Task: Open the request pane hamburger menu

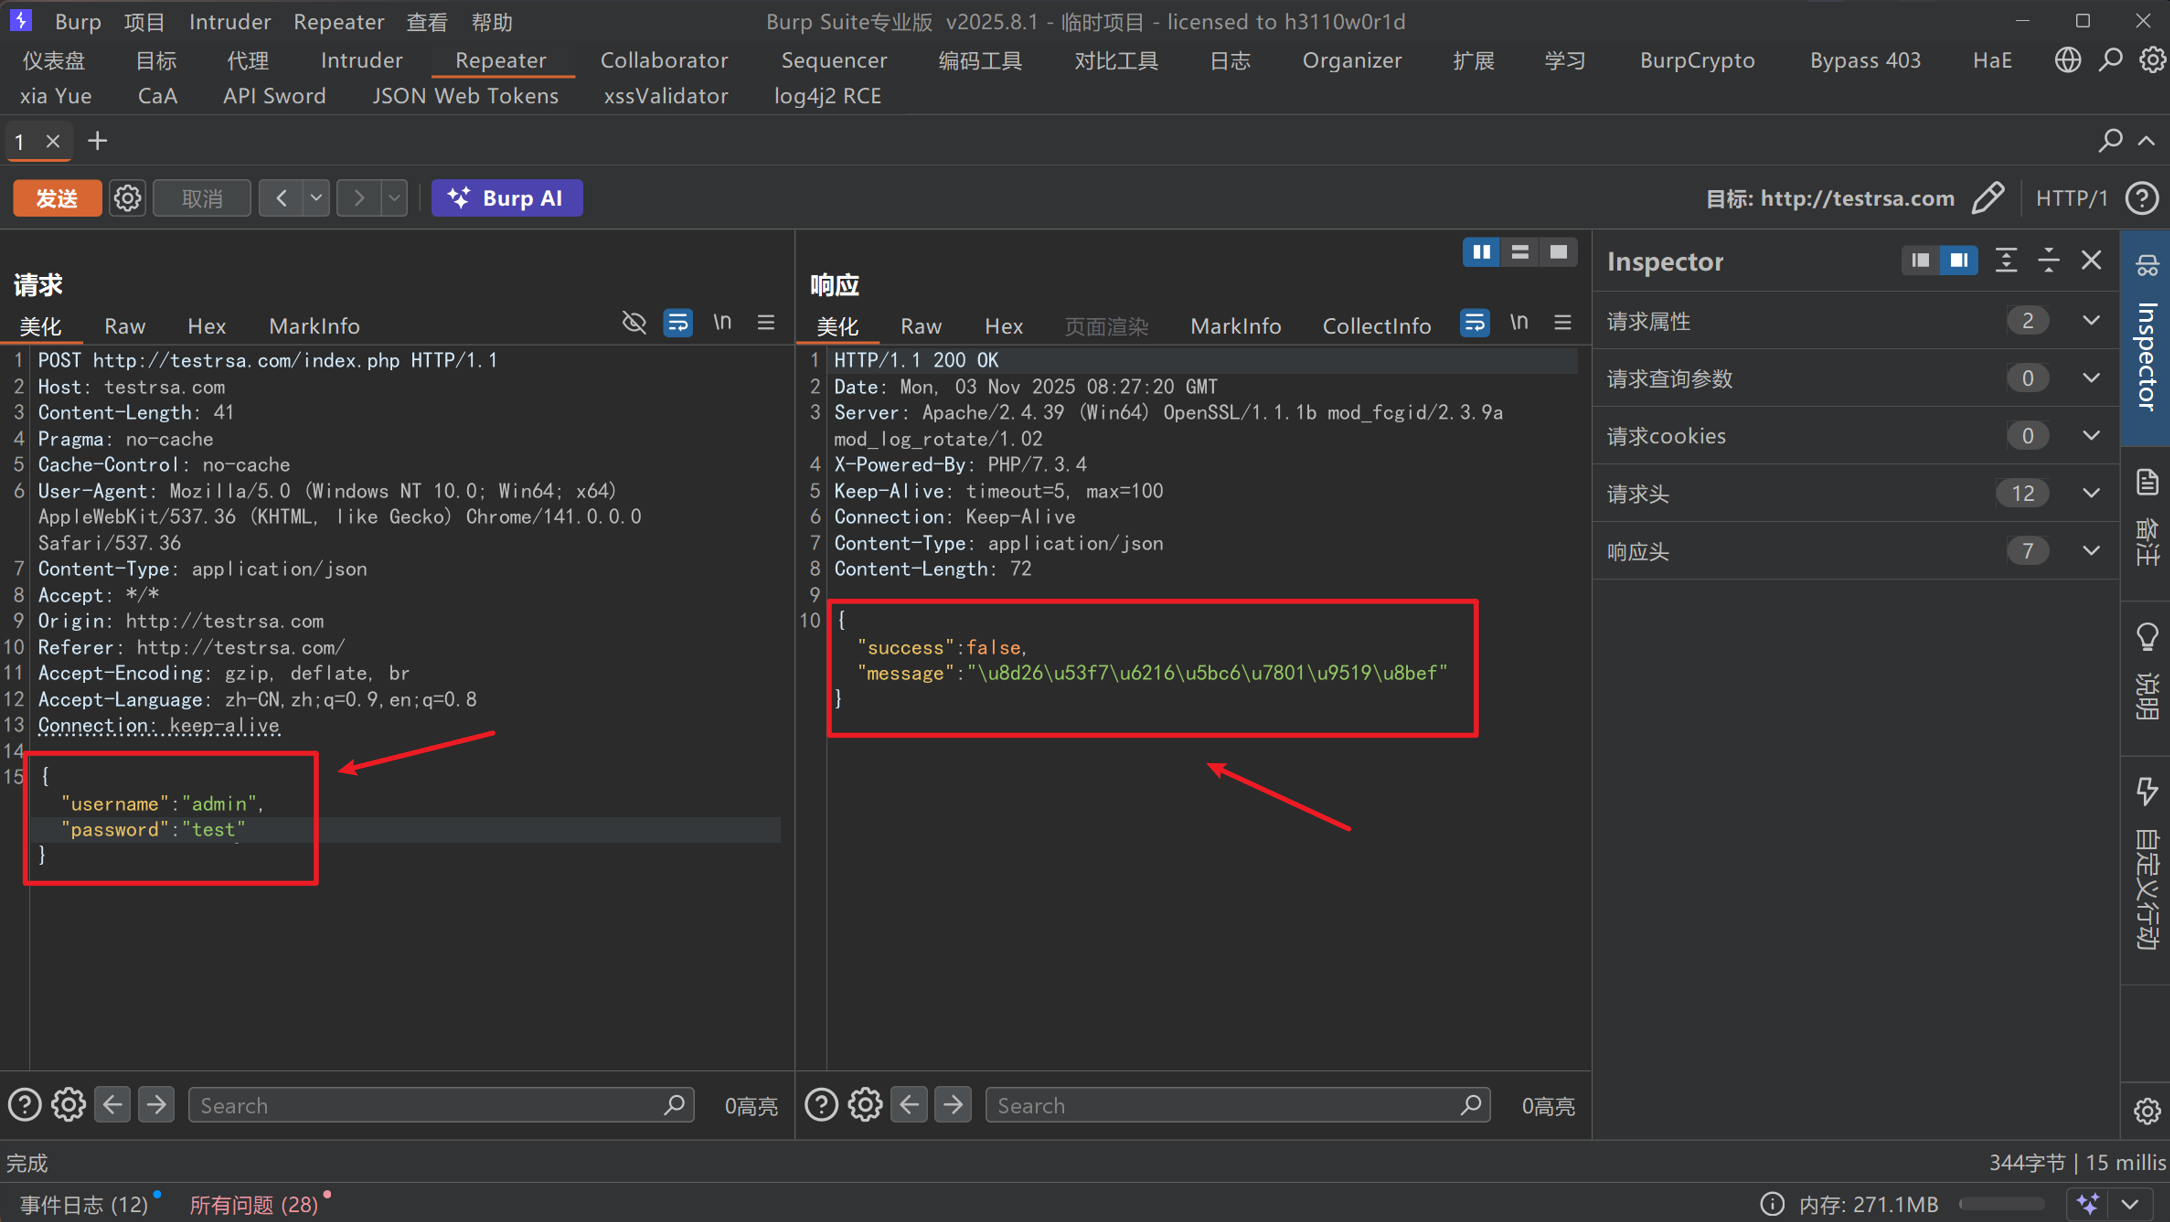Action: pos(766,323)
